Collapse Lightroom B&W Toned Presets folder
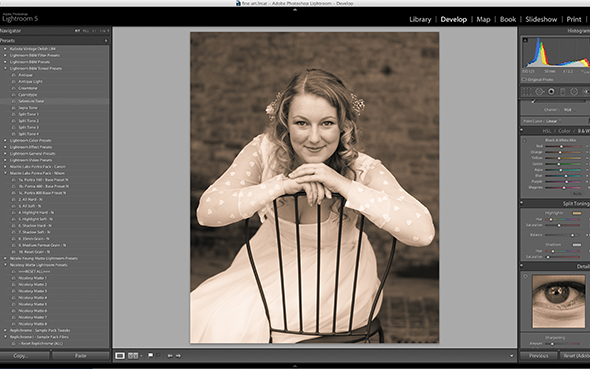590x369 pixels. point(5,68)
